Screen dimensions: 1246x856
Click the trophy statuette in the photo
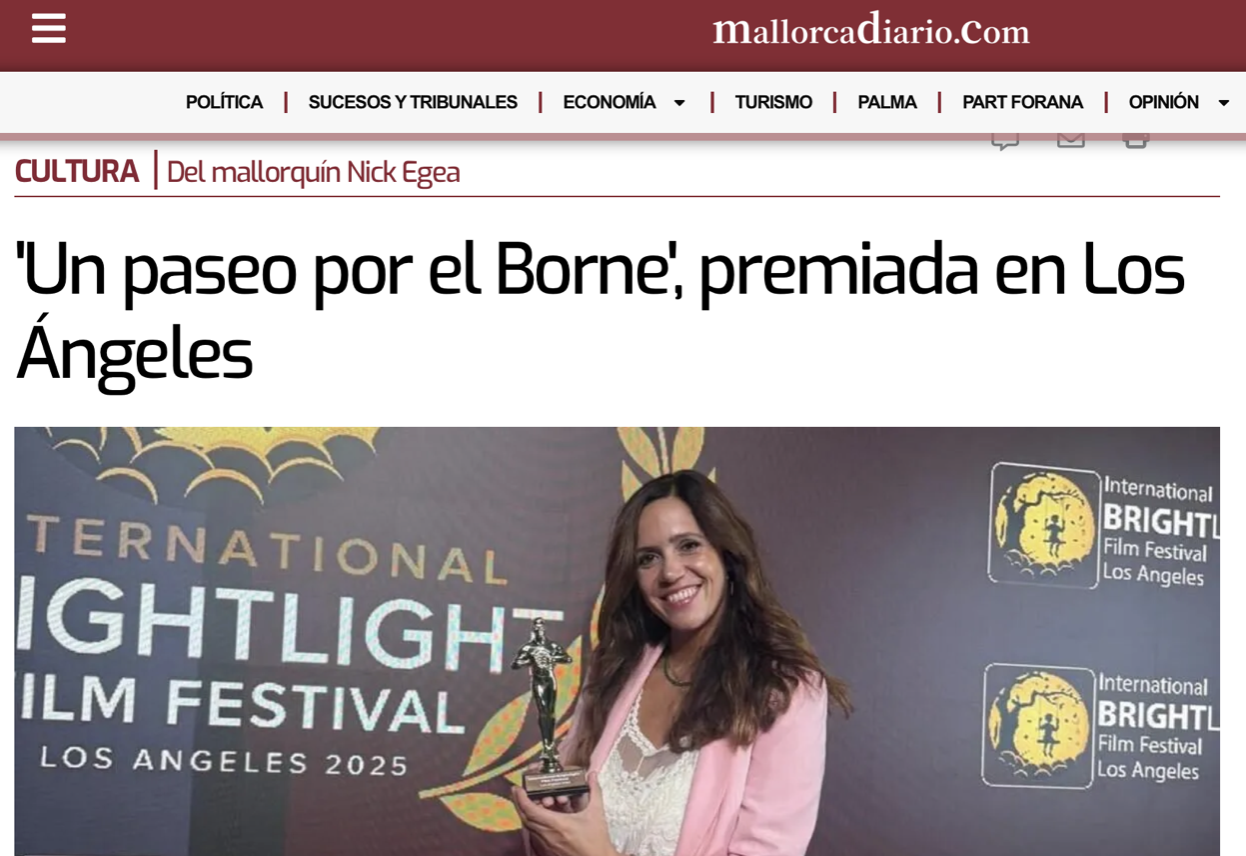click(546, 707)
